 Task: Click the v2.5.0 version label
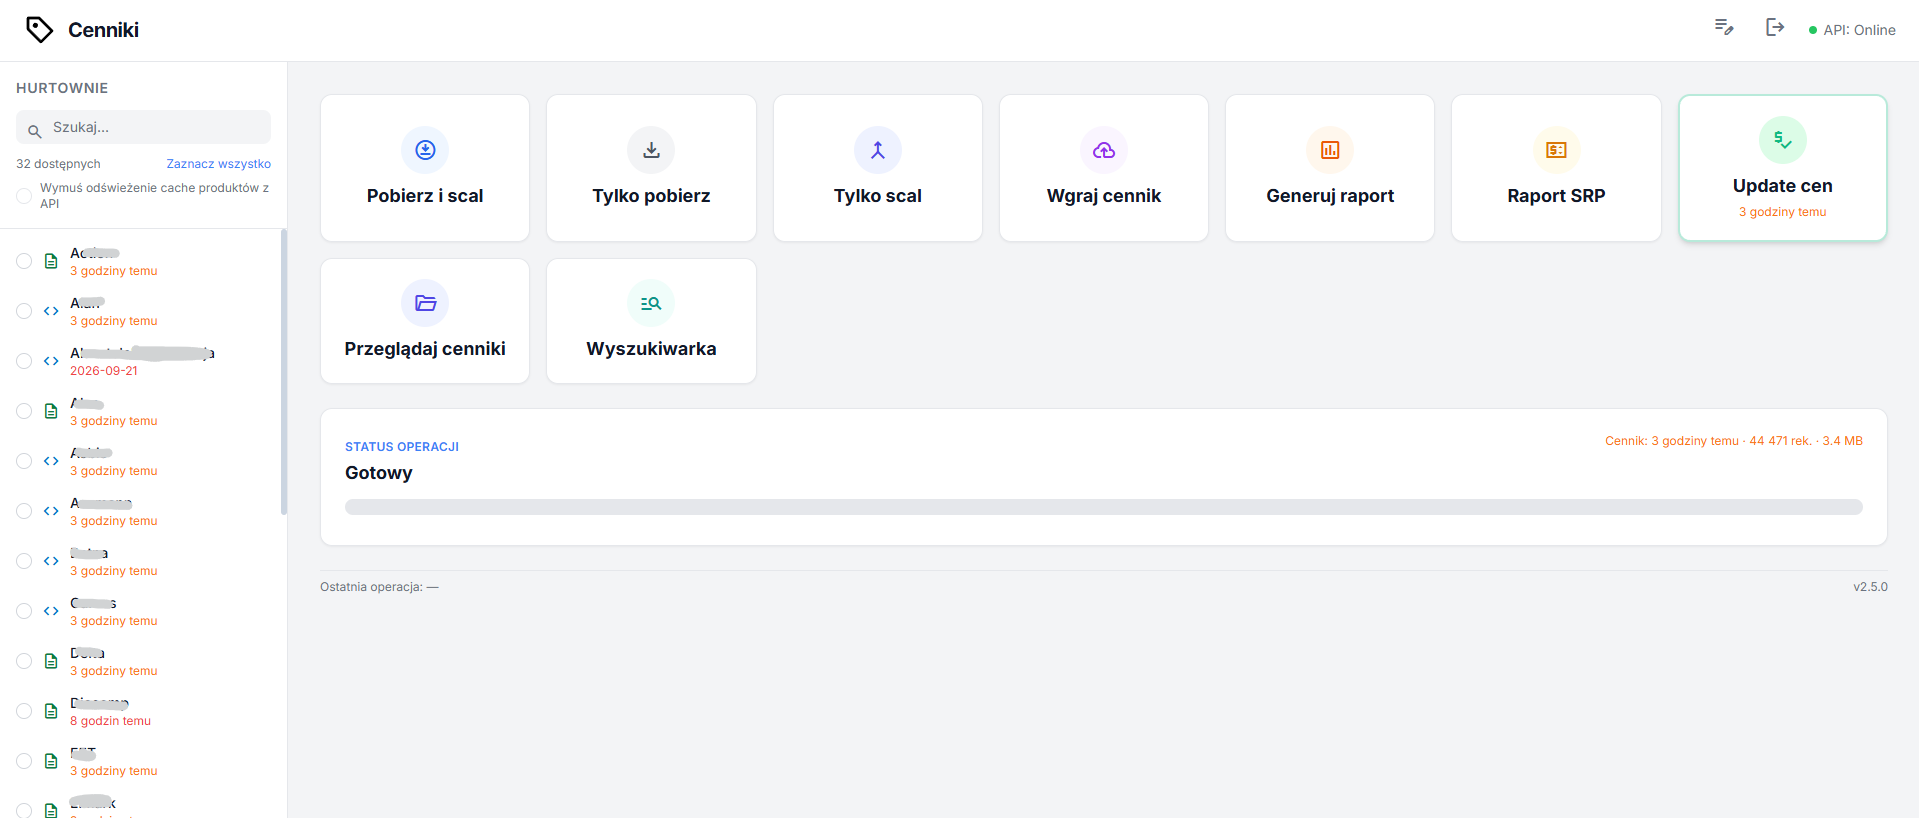tap(1870, 587)
